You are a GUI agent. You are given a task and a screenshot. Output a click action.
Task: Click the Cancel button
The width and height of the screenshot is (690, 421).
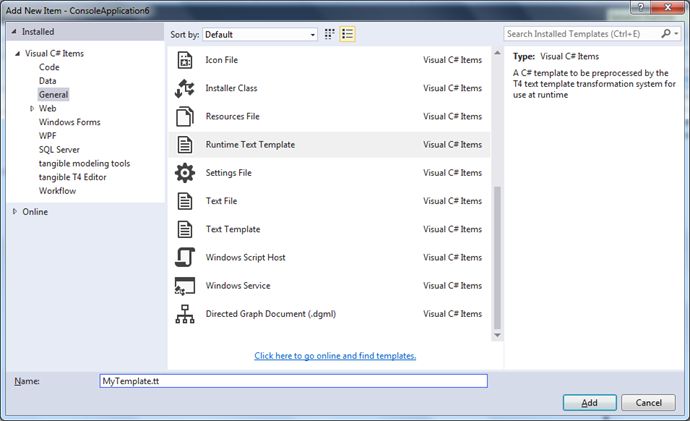[648, 403]
